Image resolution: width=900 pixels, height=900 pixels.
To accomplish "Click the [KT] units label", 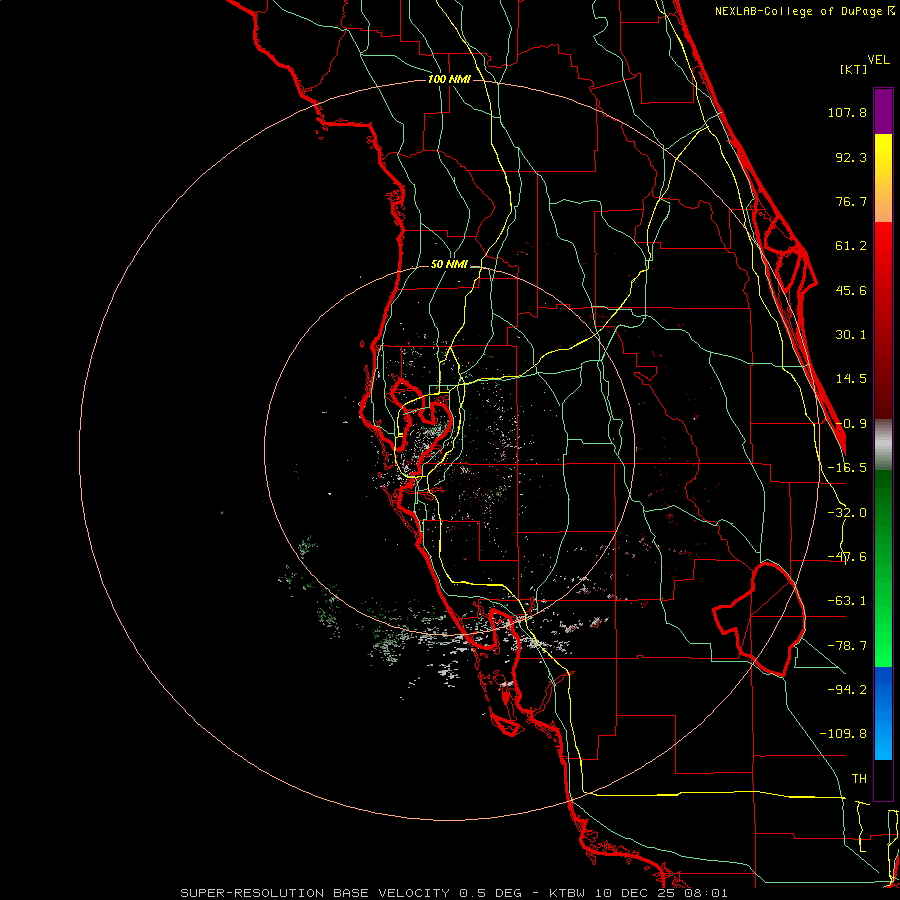I will 854,69.
